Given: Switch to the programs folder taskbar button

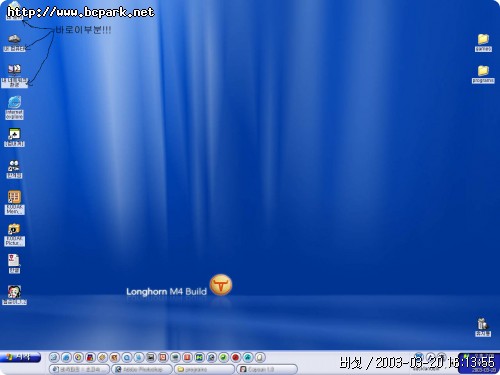Looking at the screenshot, I should point(204,369).
